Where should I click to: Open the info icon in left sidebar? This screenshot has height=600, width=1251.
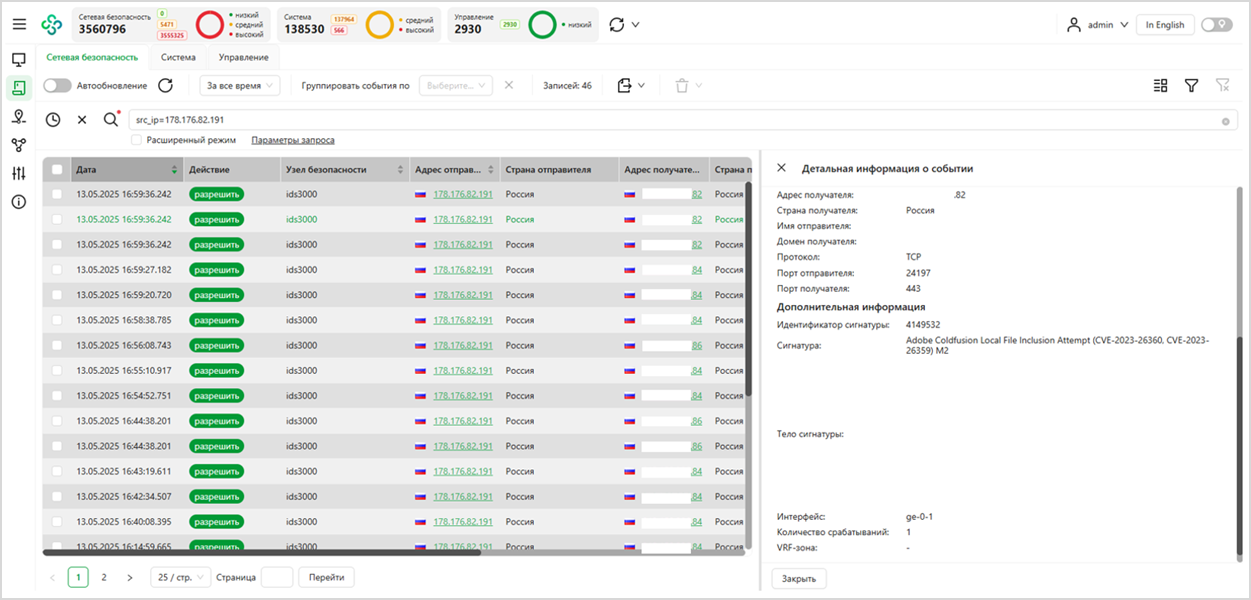click(x=18, y=202)
